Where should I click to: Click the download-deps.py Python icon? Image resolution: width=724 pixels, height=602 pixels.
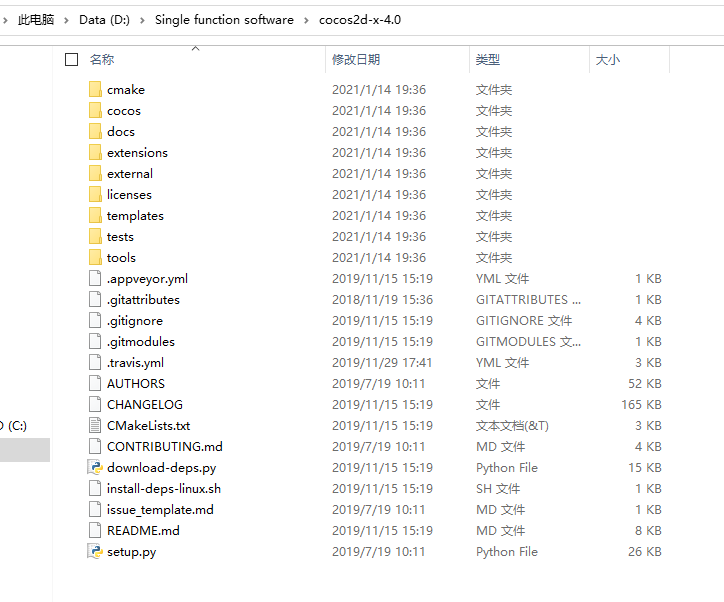(x=95, y=467)
